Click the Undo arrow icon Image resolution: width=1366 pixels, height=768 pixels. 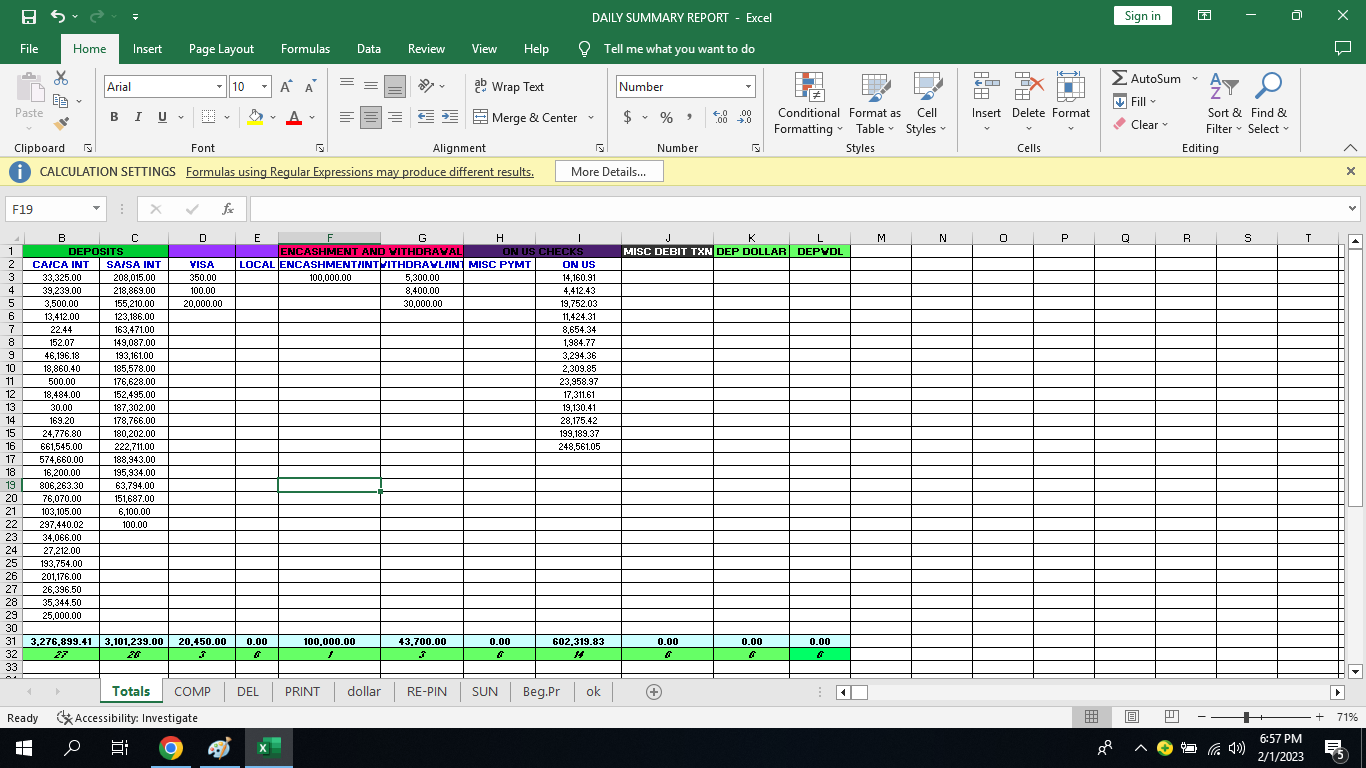point(57,17)
